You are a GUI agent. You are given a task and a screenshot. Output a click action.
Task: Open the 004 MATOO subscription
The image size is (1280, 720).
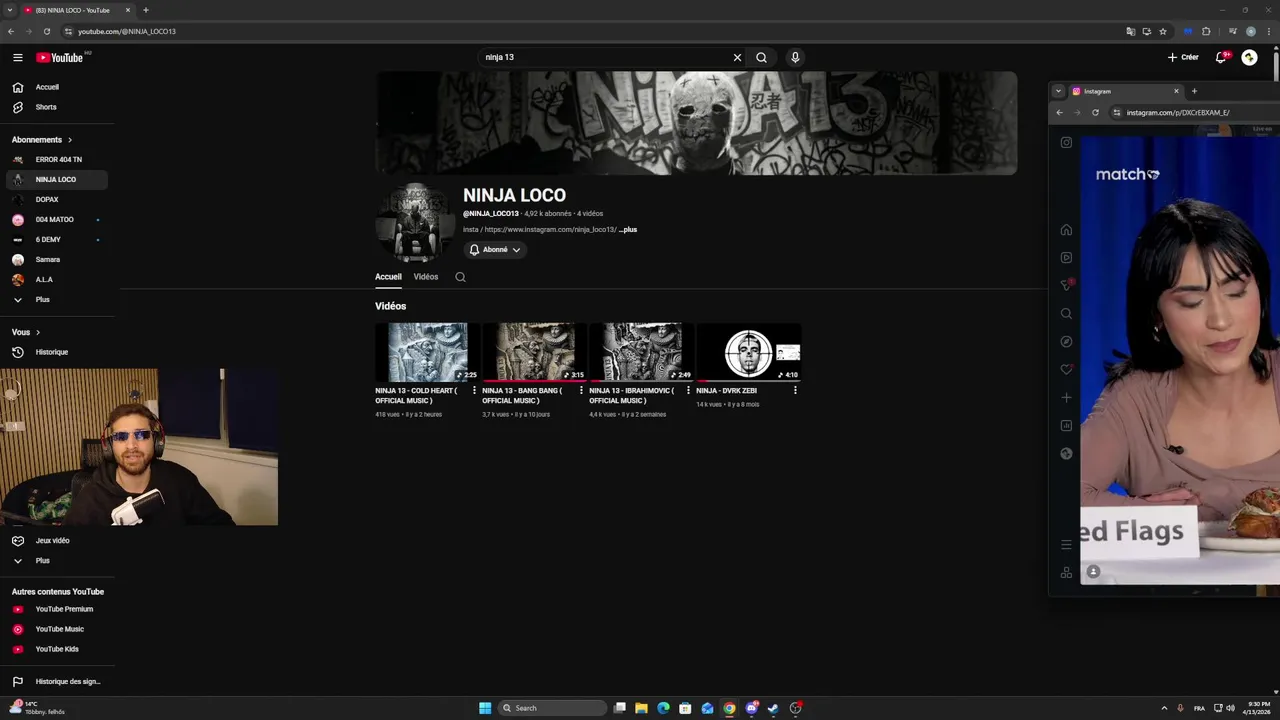[56, 220]
